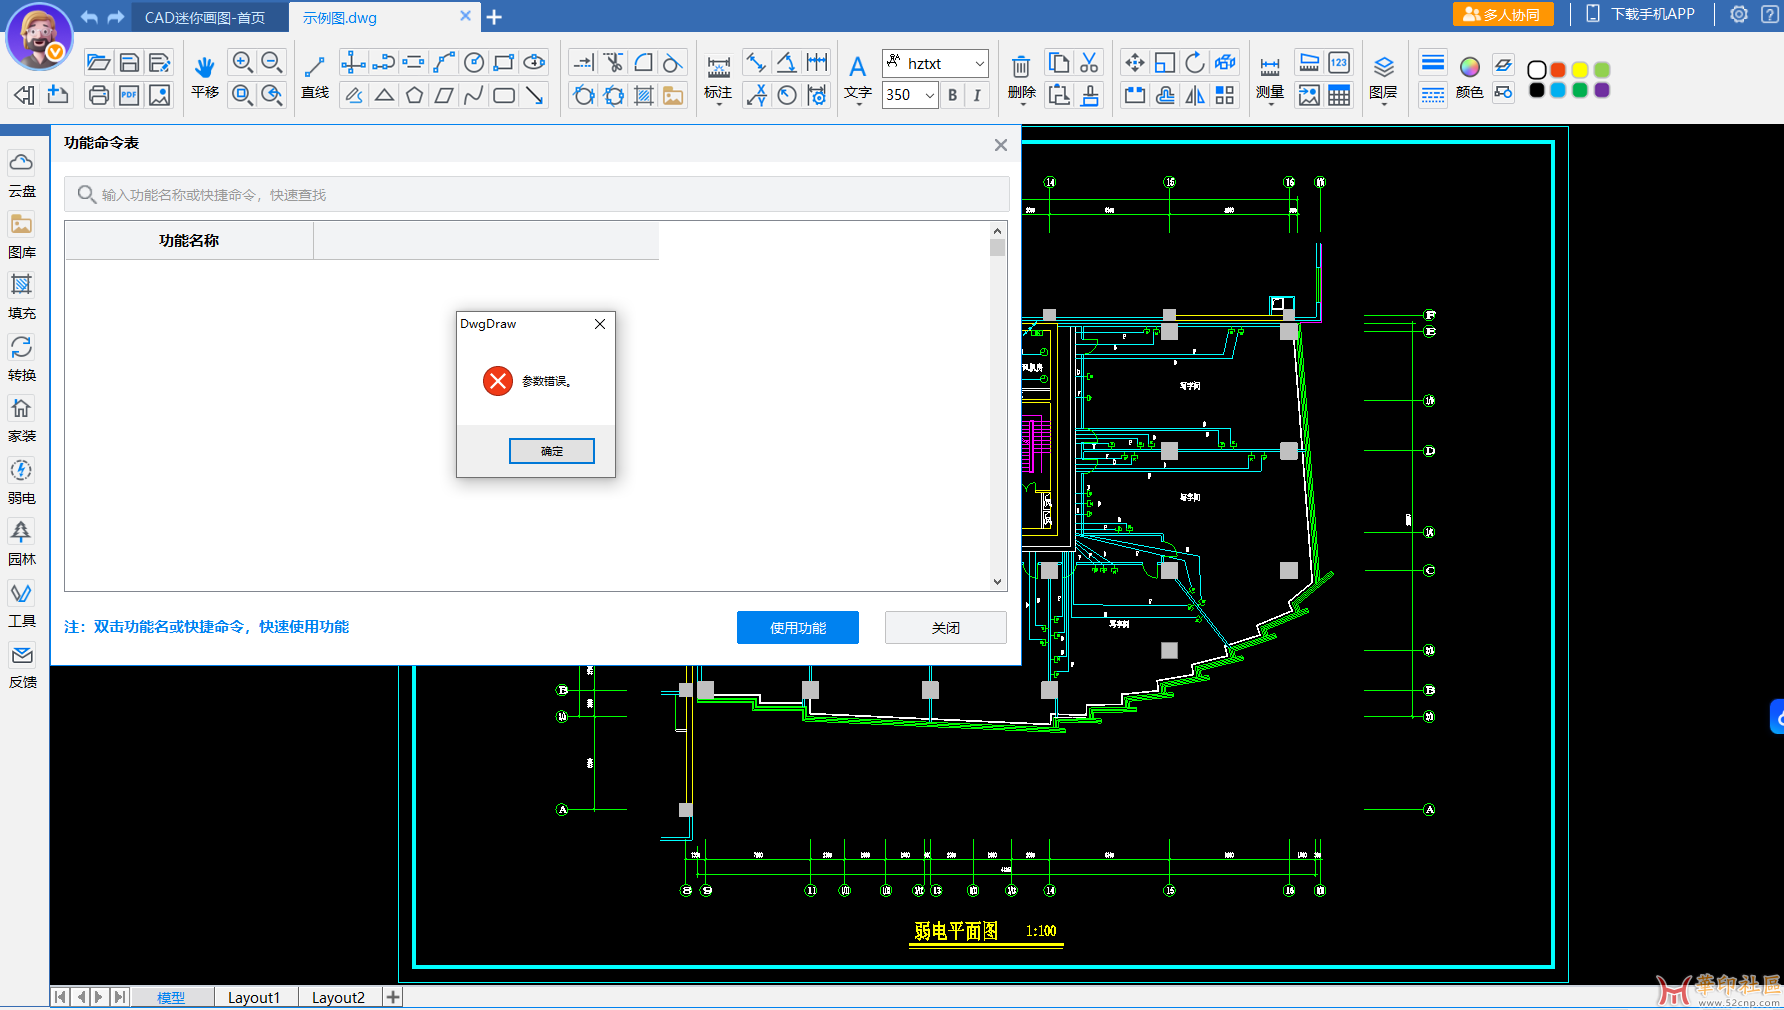Save the drawing with the diskette icon
The image size is (1784, 1010).
129,63
